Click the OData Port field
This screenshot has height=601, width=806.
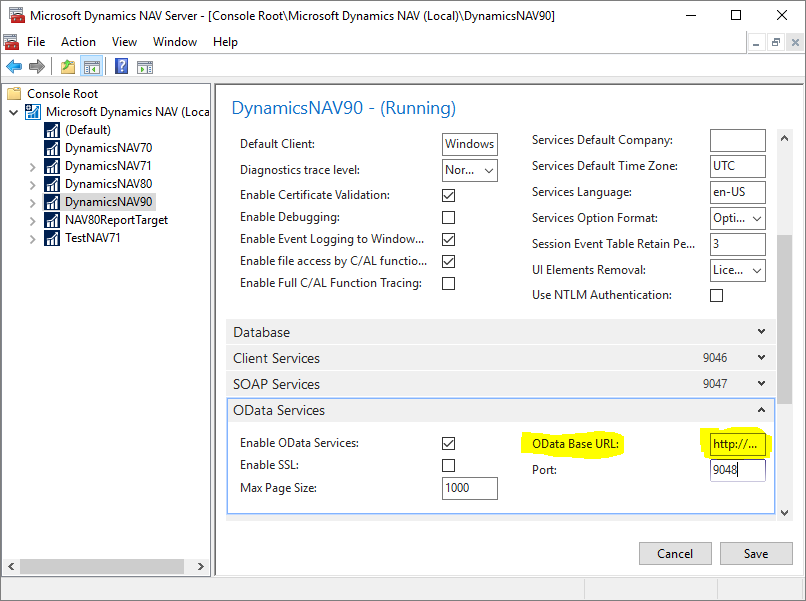(738, 470)
